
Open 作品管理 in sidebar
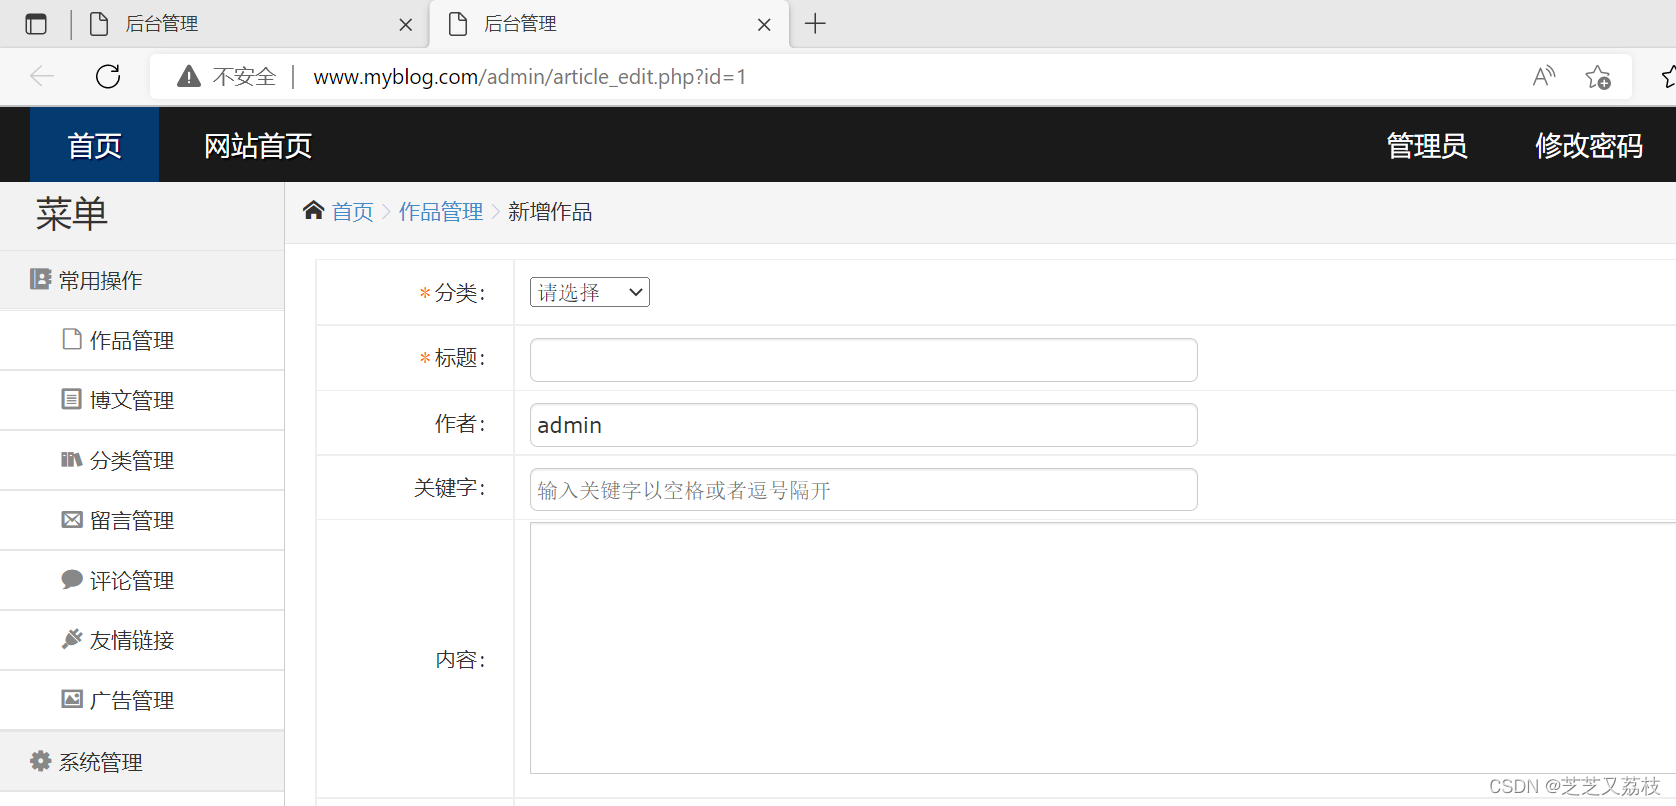[x=142, y=340]
